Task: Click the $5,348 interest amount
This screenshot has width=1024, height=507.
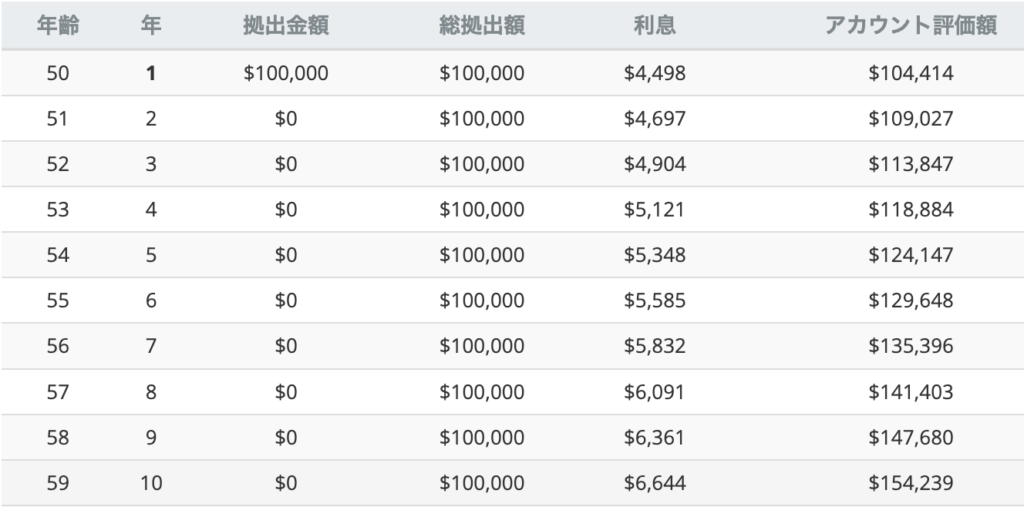Action: (x=654, y=255)
